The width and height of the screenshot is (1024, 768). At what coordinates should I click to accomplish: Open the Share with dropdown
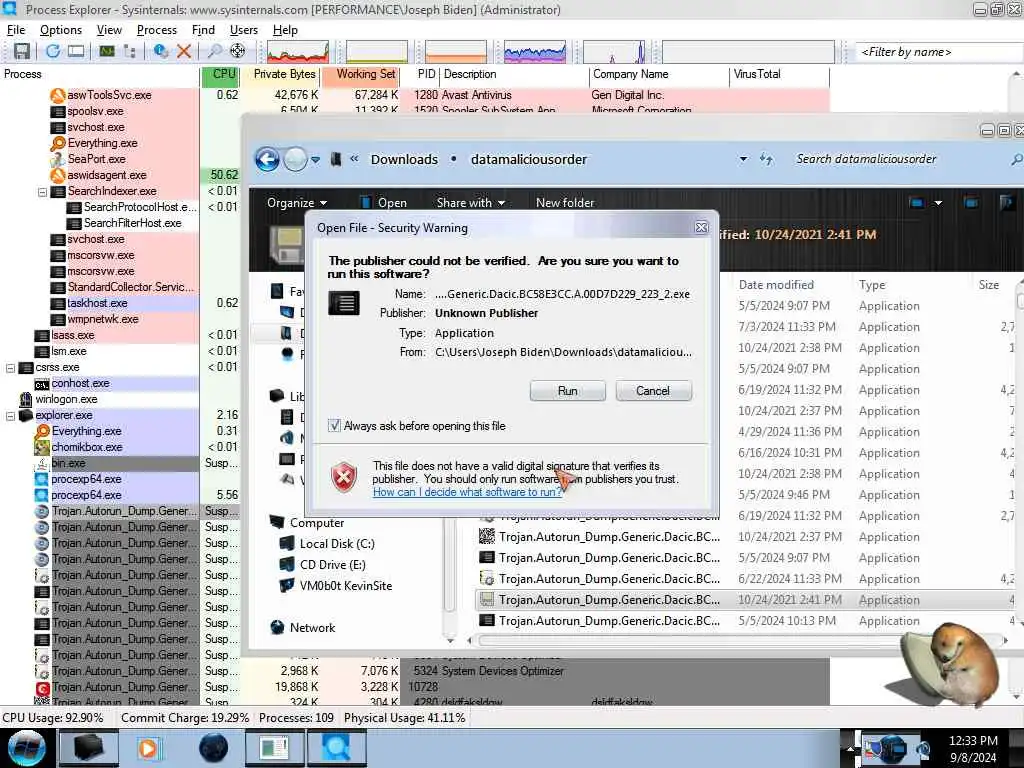pyautogui.click(x=471, y=203)
